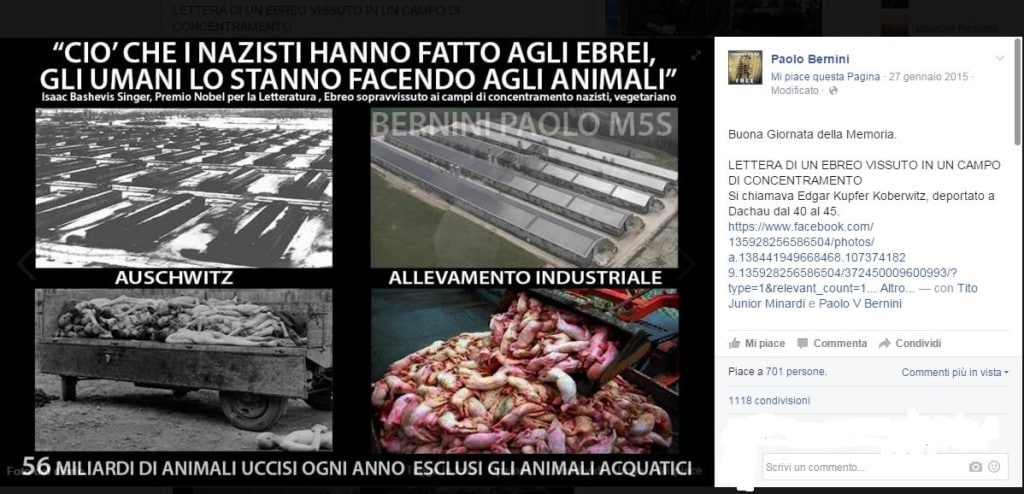Open the emoji smiley picker

point(994,467)
